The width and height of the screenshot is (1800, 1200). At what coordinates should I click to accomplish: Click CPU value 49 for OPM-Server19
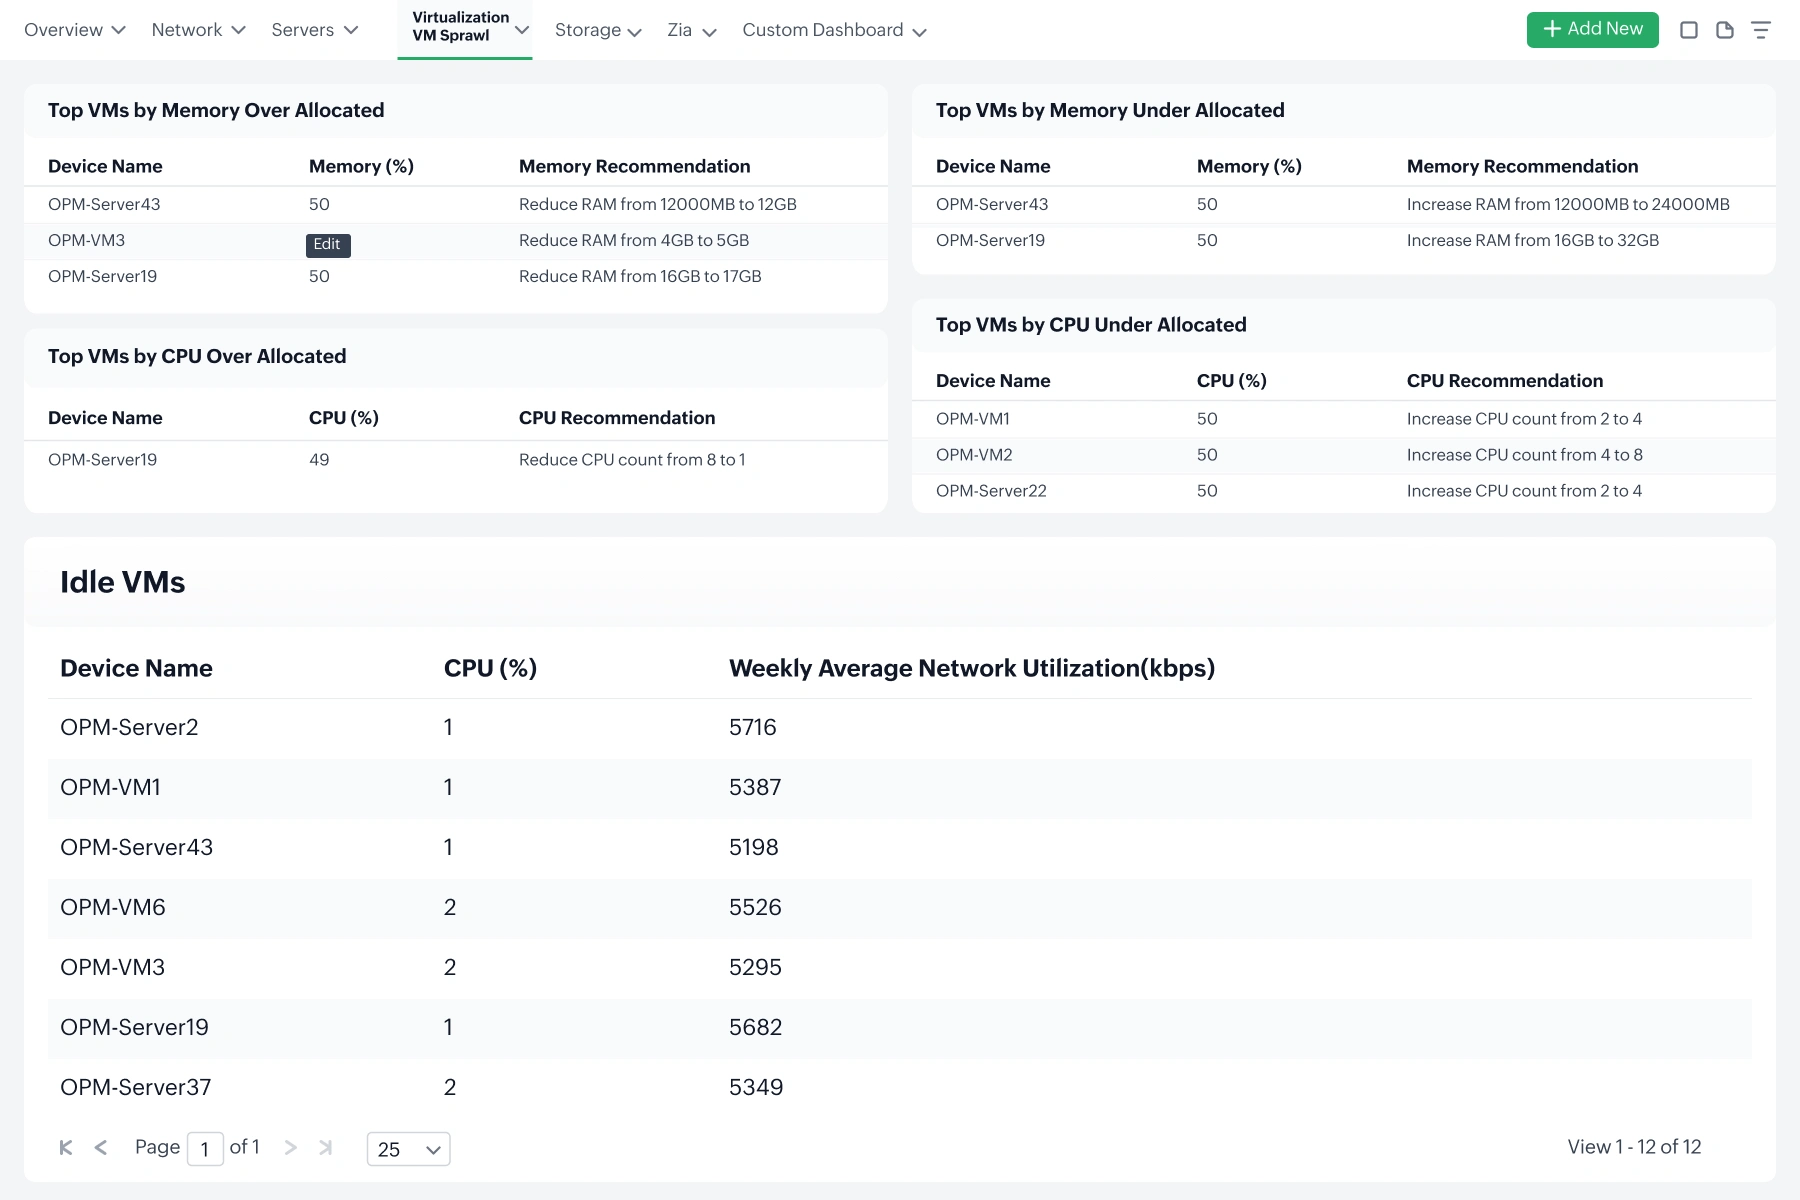tap(319, 460)
